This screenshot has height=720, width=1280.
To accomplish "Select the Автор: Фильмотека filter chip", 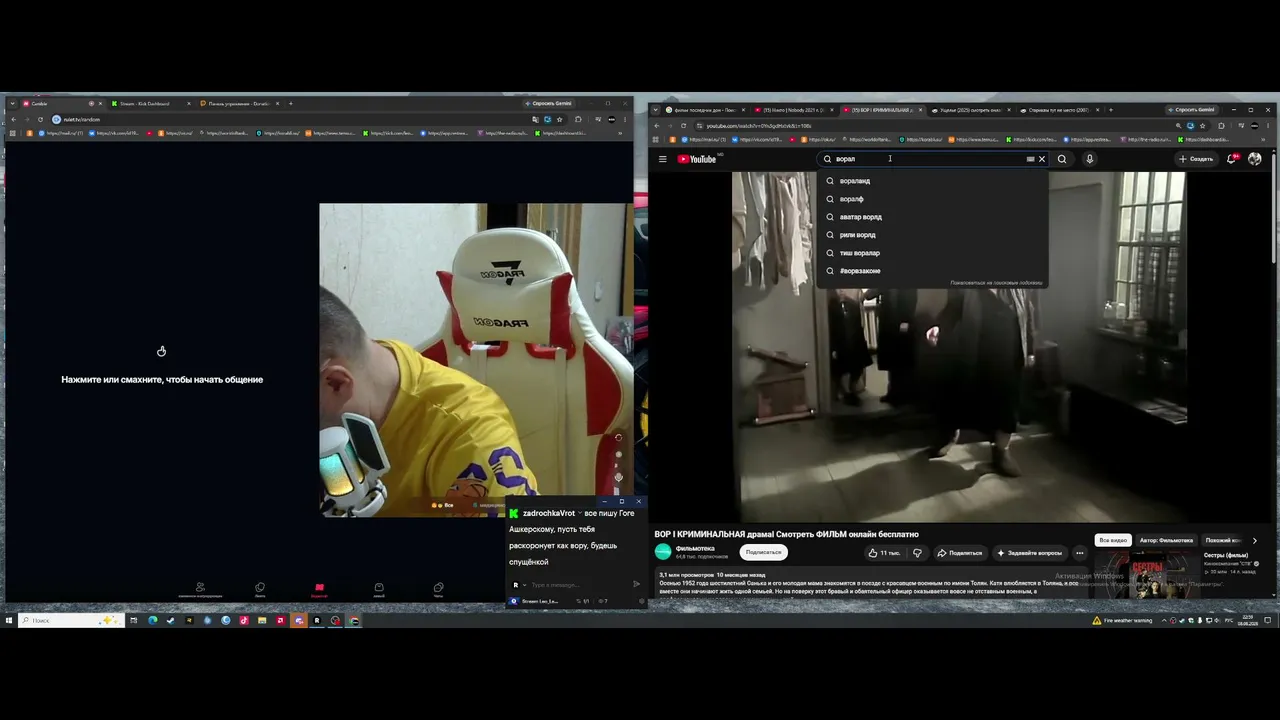I will (x=1166, y=540).
